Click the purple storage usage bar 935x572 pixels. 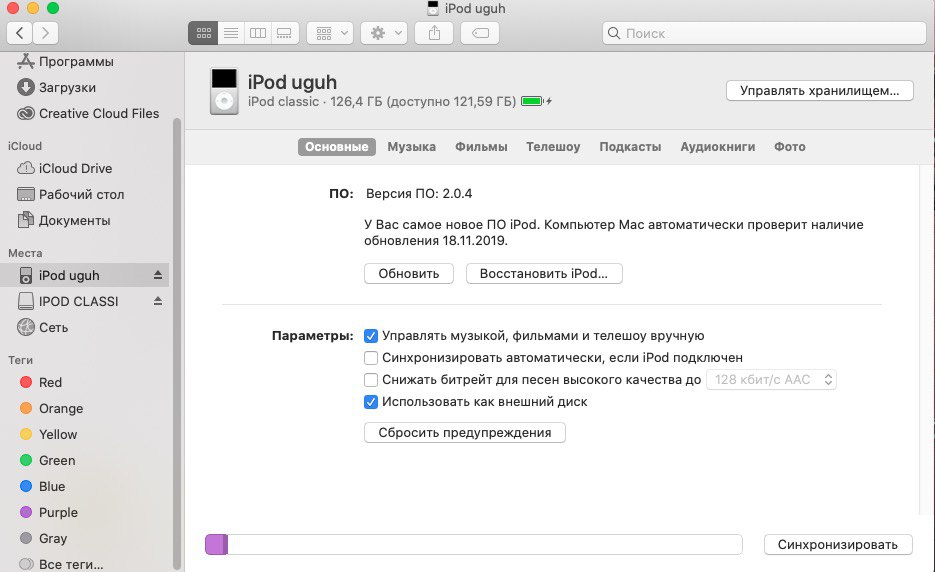[x=216, y=545]
